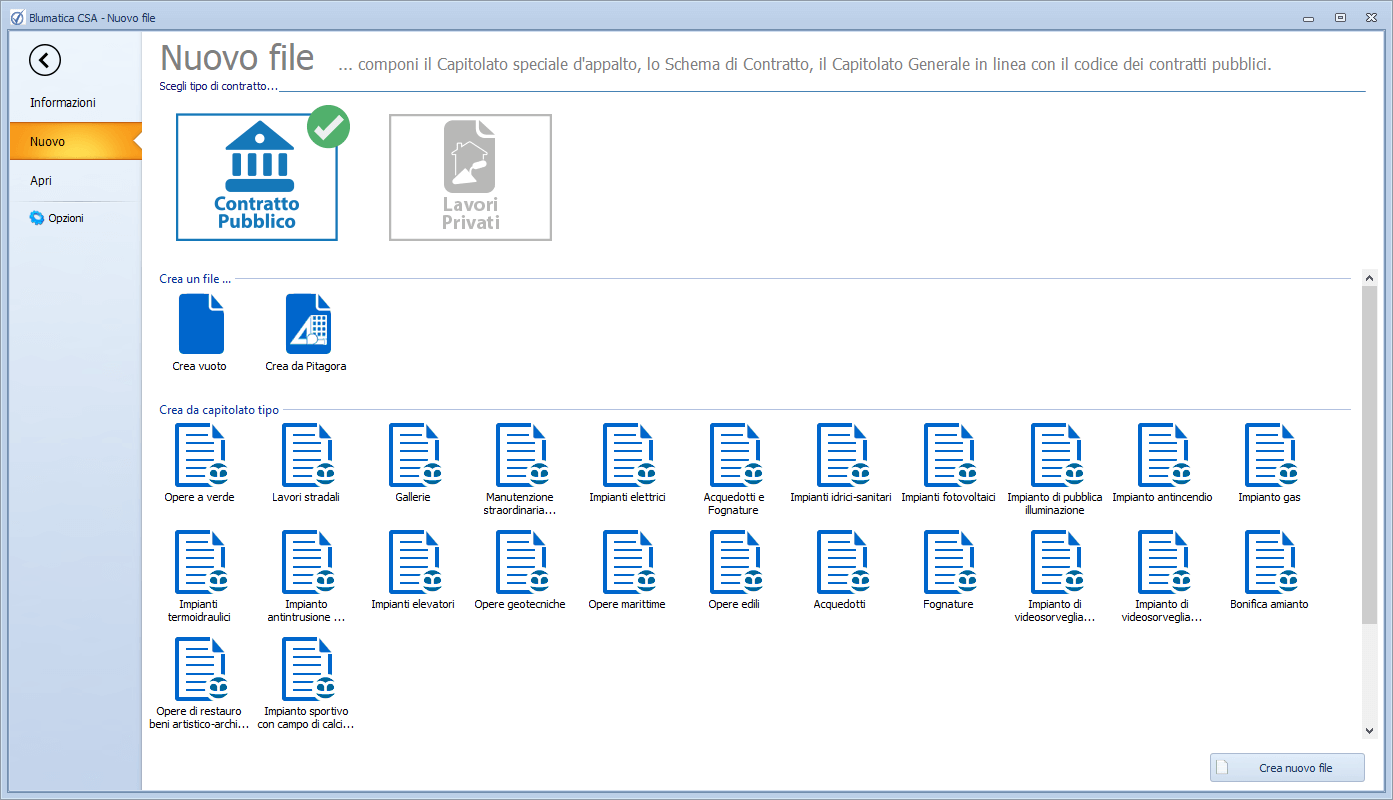
Task: Pick the Opere marittime template
Action: coord(627,563)
